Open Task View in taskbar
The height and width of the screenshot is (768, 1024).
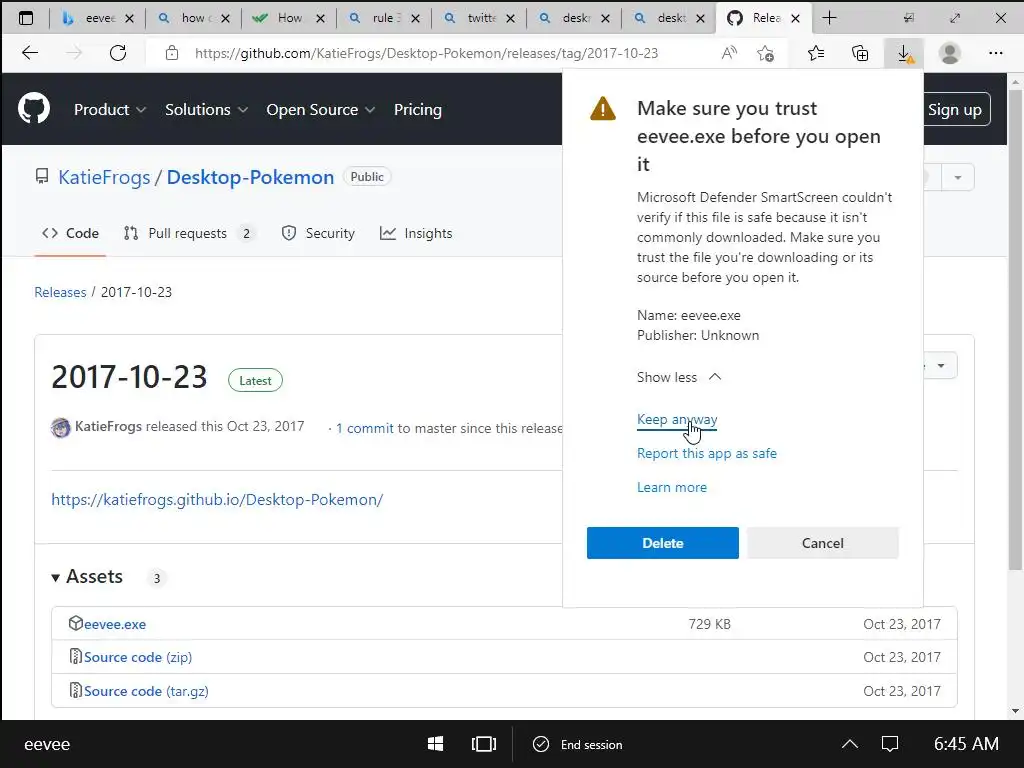(483, 744)
